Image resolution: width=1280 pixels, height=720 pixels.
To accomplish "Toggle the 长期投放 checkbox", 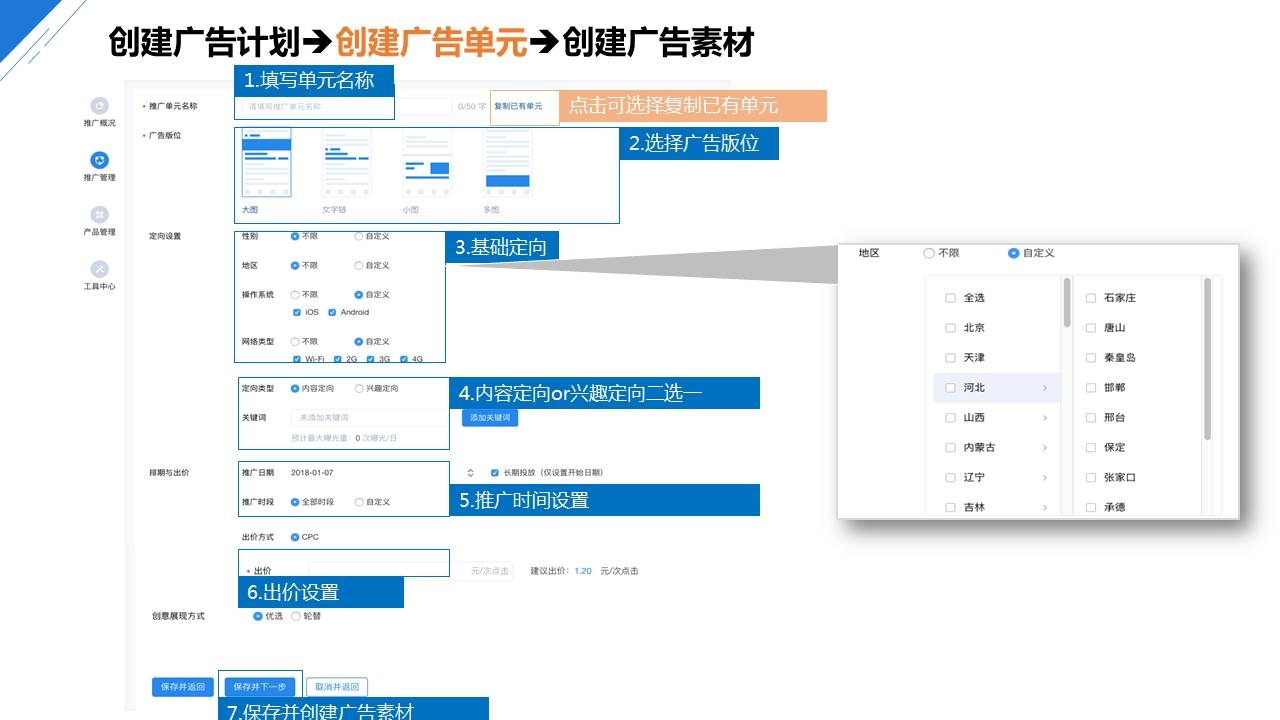I will coord(494,473).
